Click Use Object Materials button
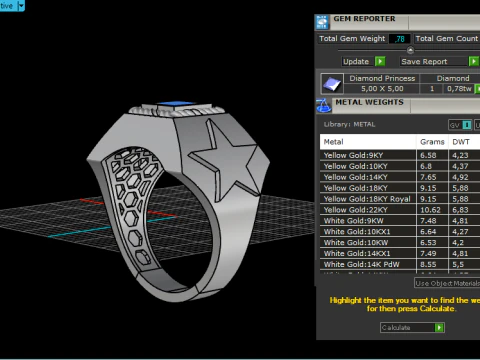The height and width of the screenshot is (360, 480). [447, 283]
